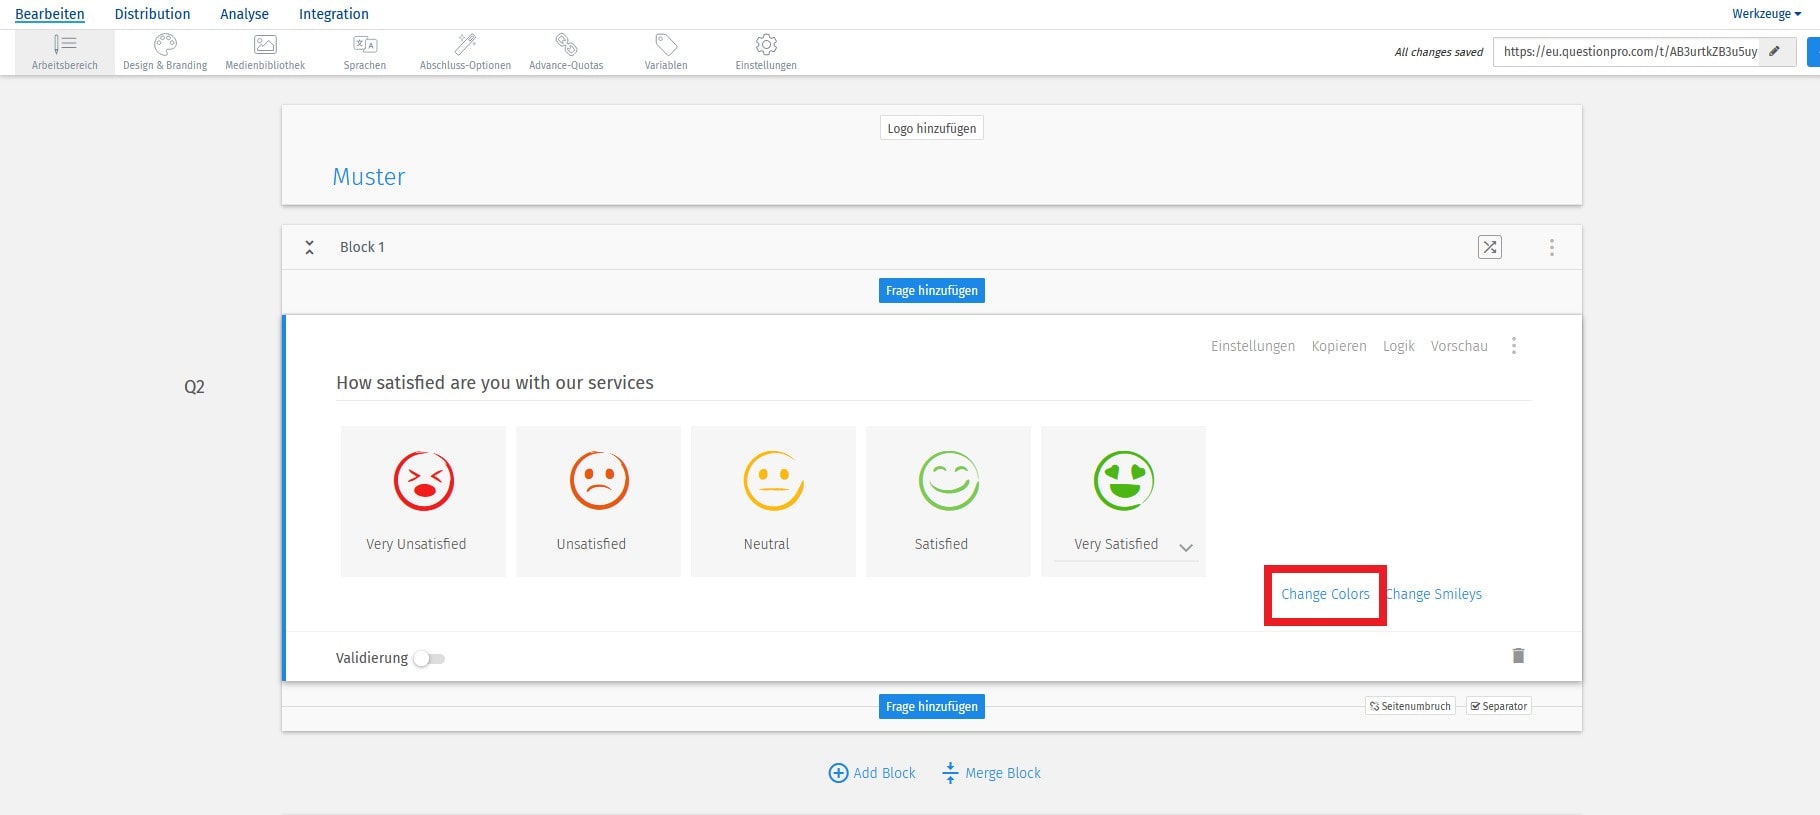Open the Werkzeuge dropdown
Screen dimensions: 1820x815
pyautogui.click(x=1766, y=14)
